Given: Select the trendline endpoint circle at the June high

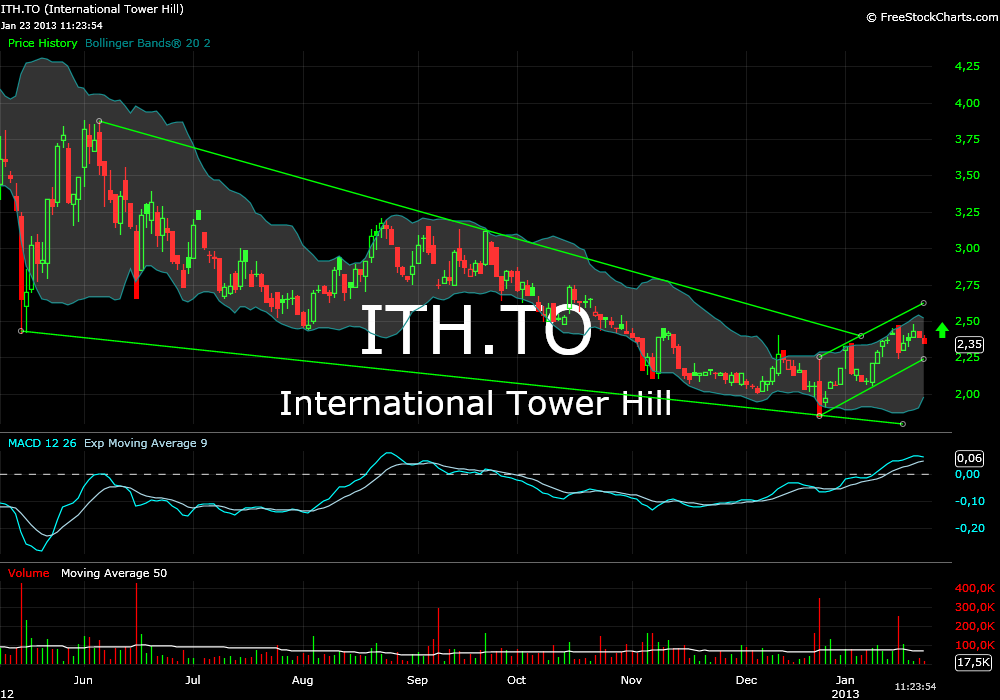Looking at the screenshot, I should 99,122.
